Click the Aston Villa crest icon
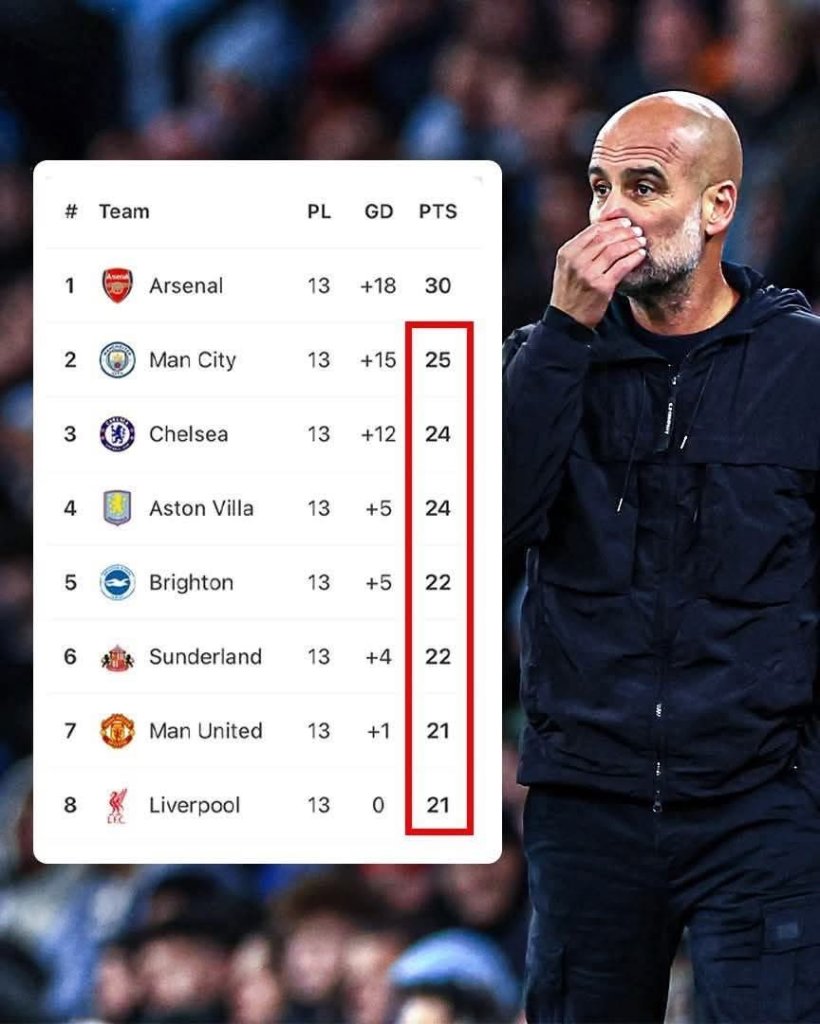 click(x=117, y=508)
